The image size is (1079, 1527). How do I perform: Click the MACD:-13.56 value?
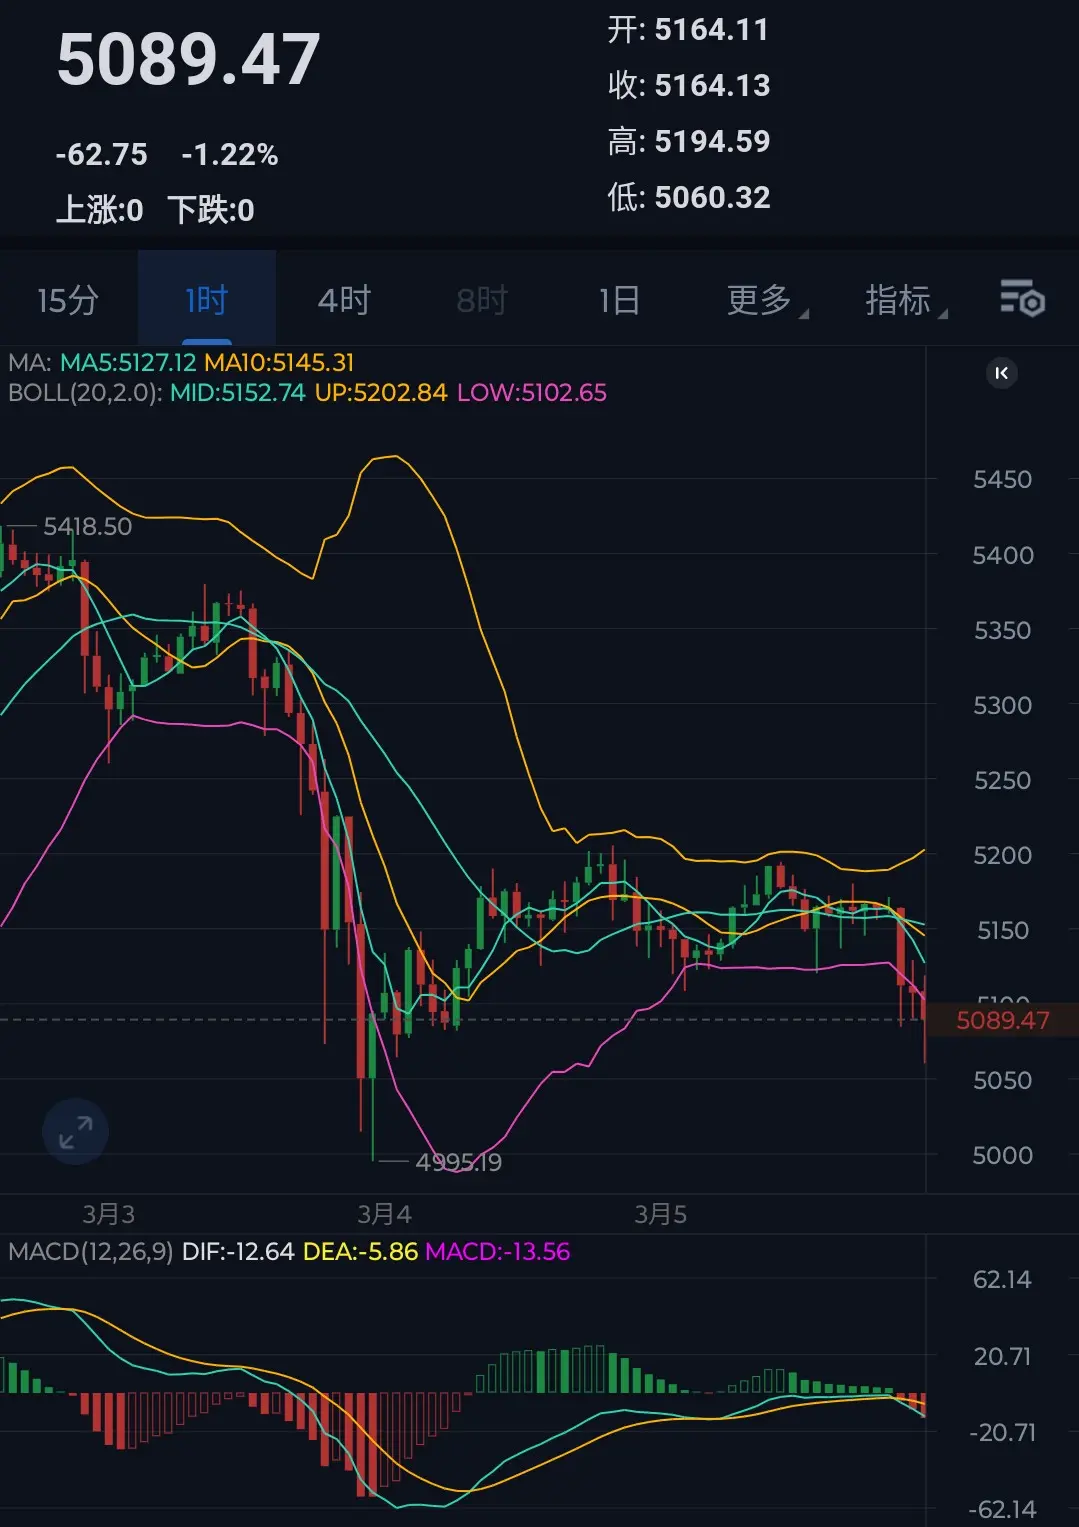pyautogui.click(x=498, y=1251)
